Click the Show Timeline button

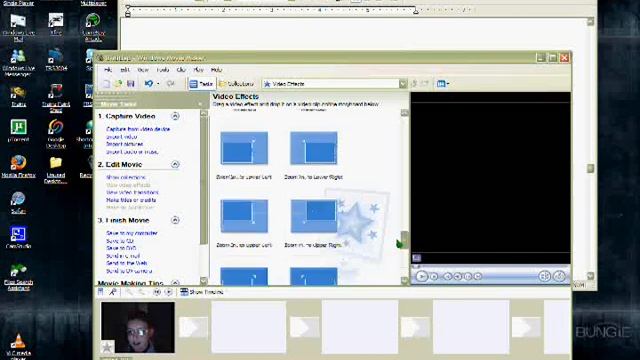coord(202,292)
